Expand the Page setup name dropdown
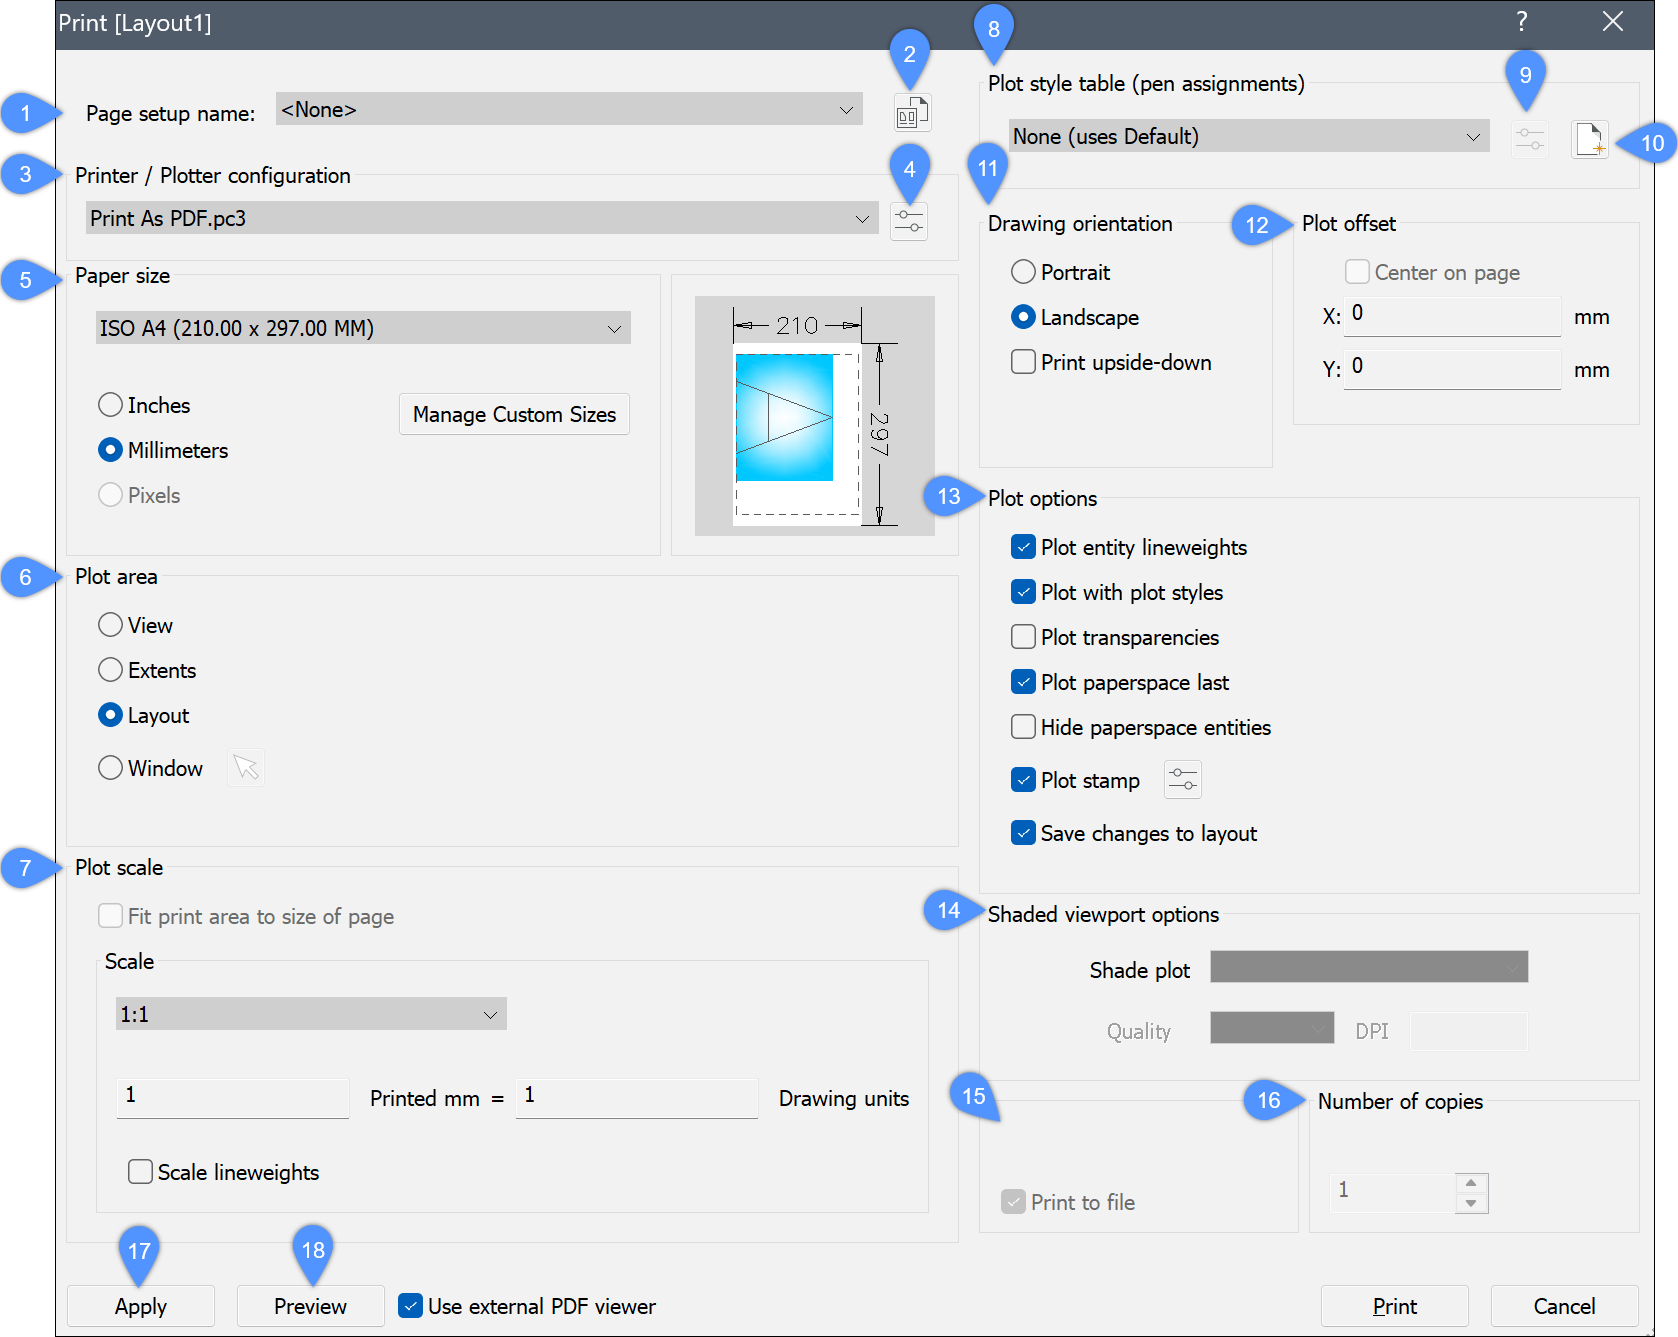This screenshot has height=1337, width=1678. 569,110
